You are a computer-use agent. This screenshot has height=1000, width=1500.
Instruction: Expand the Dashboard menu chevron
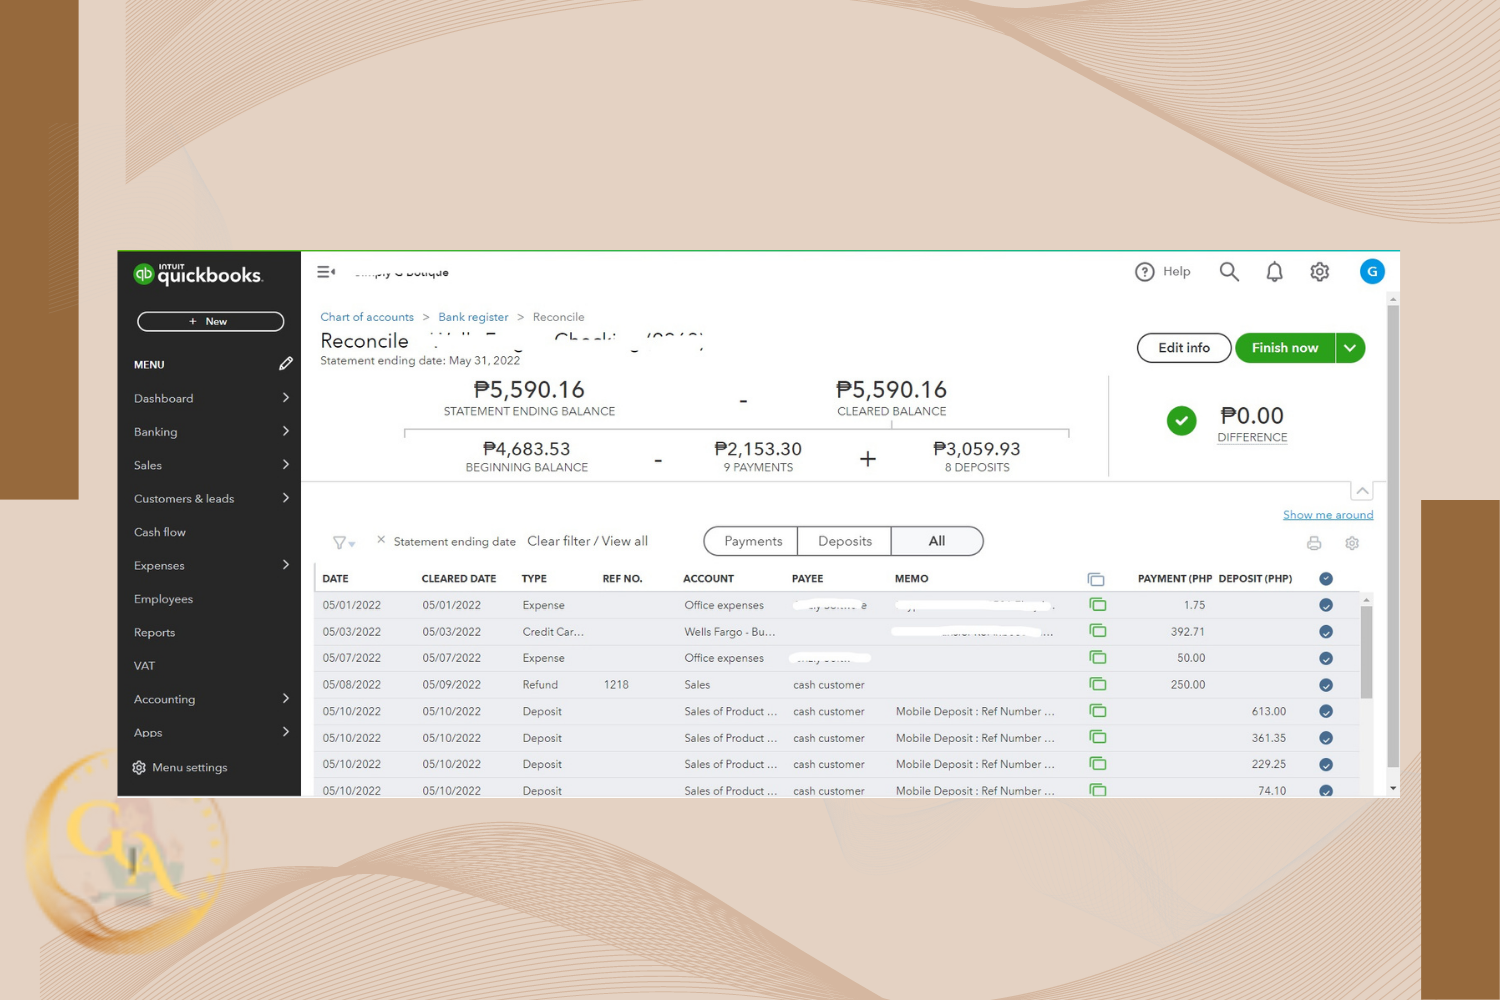(286, 398)
